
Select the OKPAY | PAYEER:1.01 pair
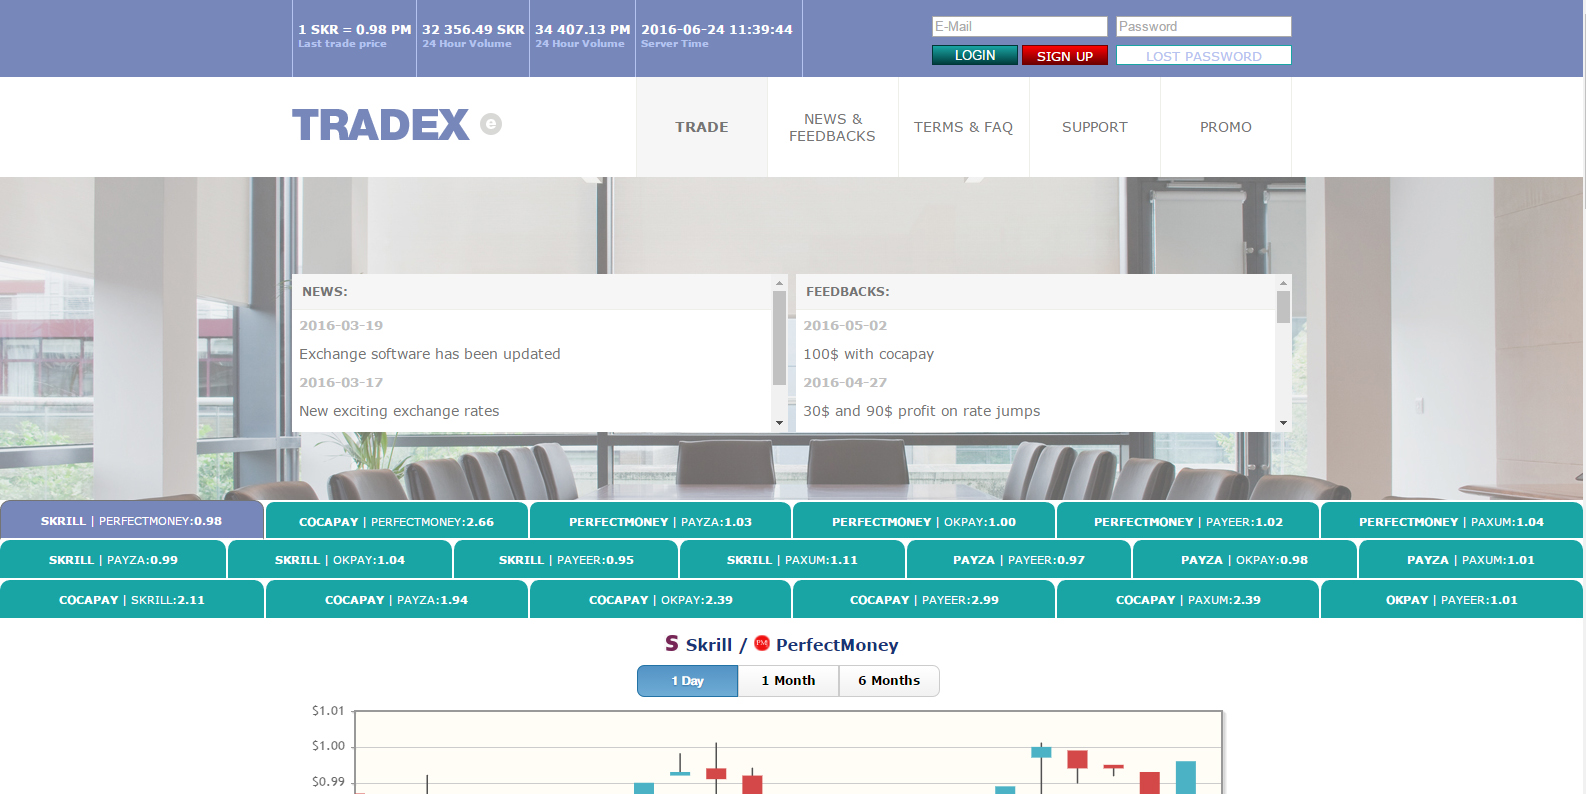pyautogui.click(x=1451, y=600)
